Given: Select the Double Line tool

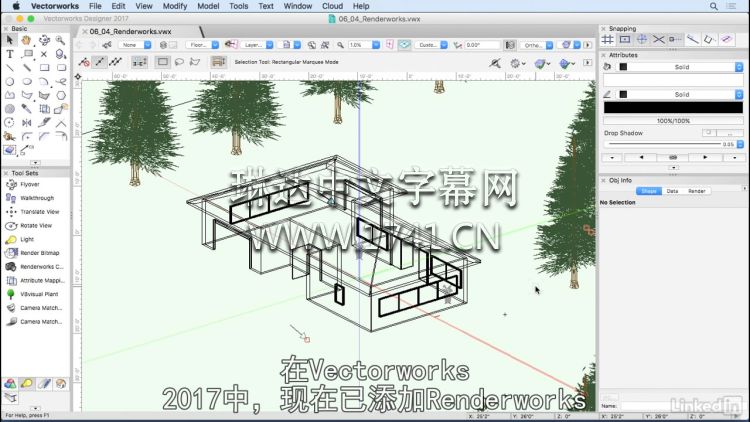Looking at the screenshot, I should coord(27,68).
